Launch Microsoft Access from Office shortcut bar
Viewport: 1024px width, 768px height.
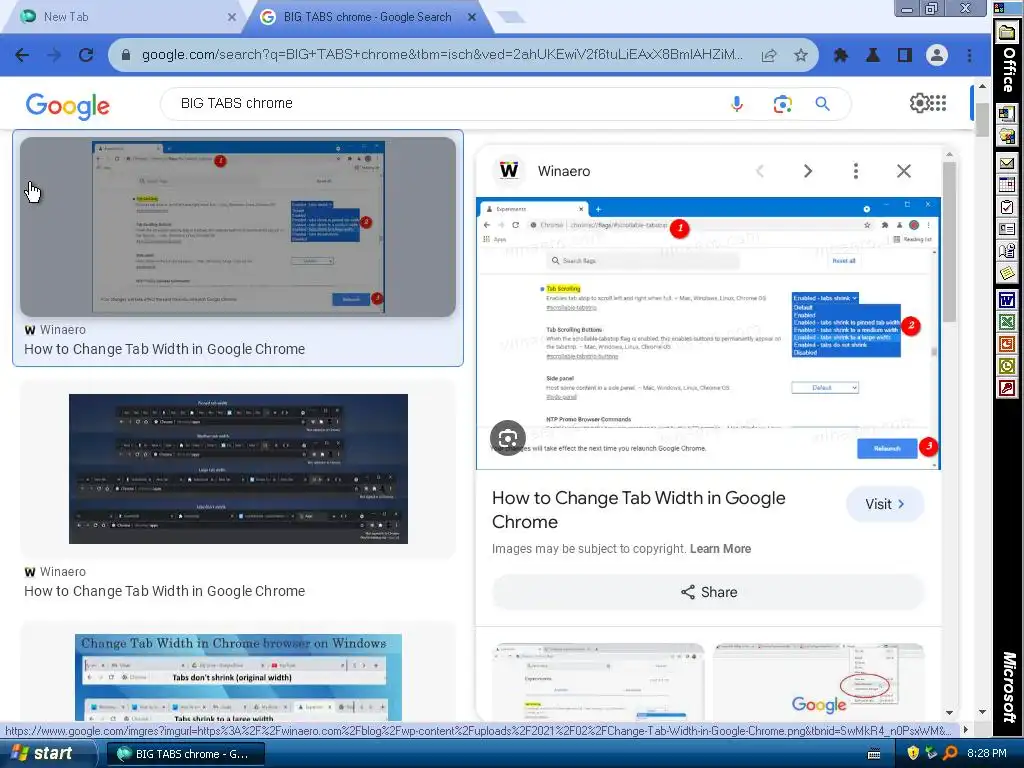pyautogui.click(x=1007, y=389)
